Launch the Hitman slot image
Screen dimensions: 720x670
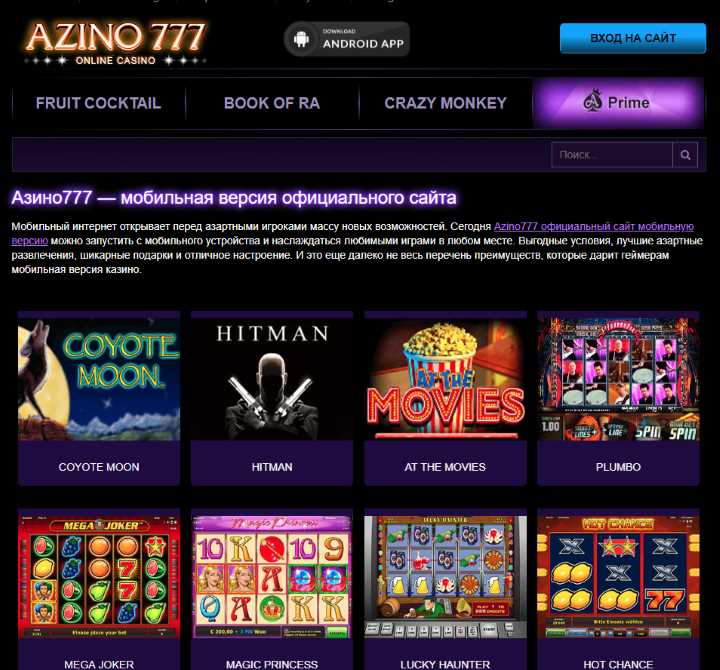click(272, 379)
